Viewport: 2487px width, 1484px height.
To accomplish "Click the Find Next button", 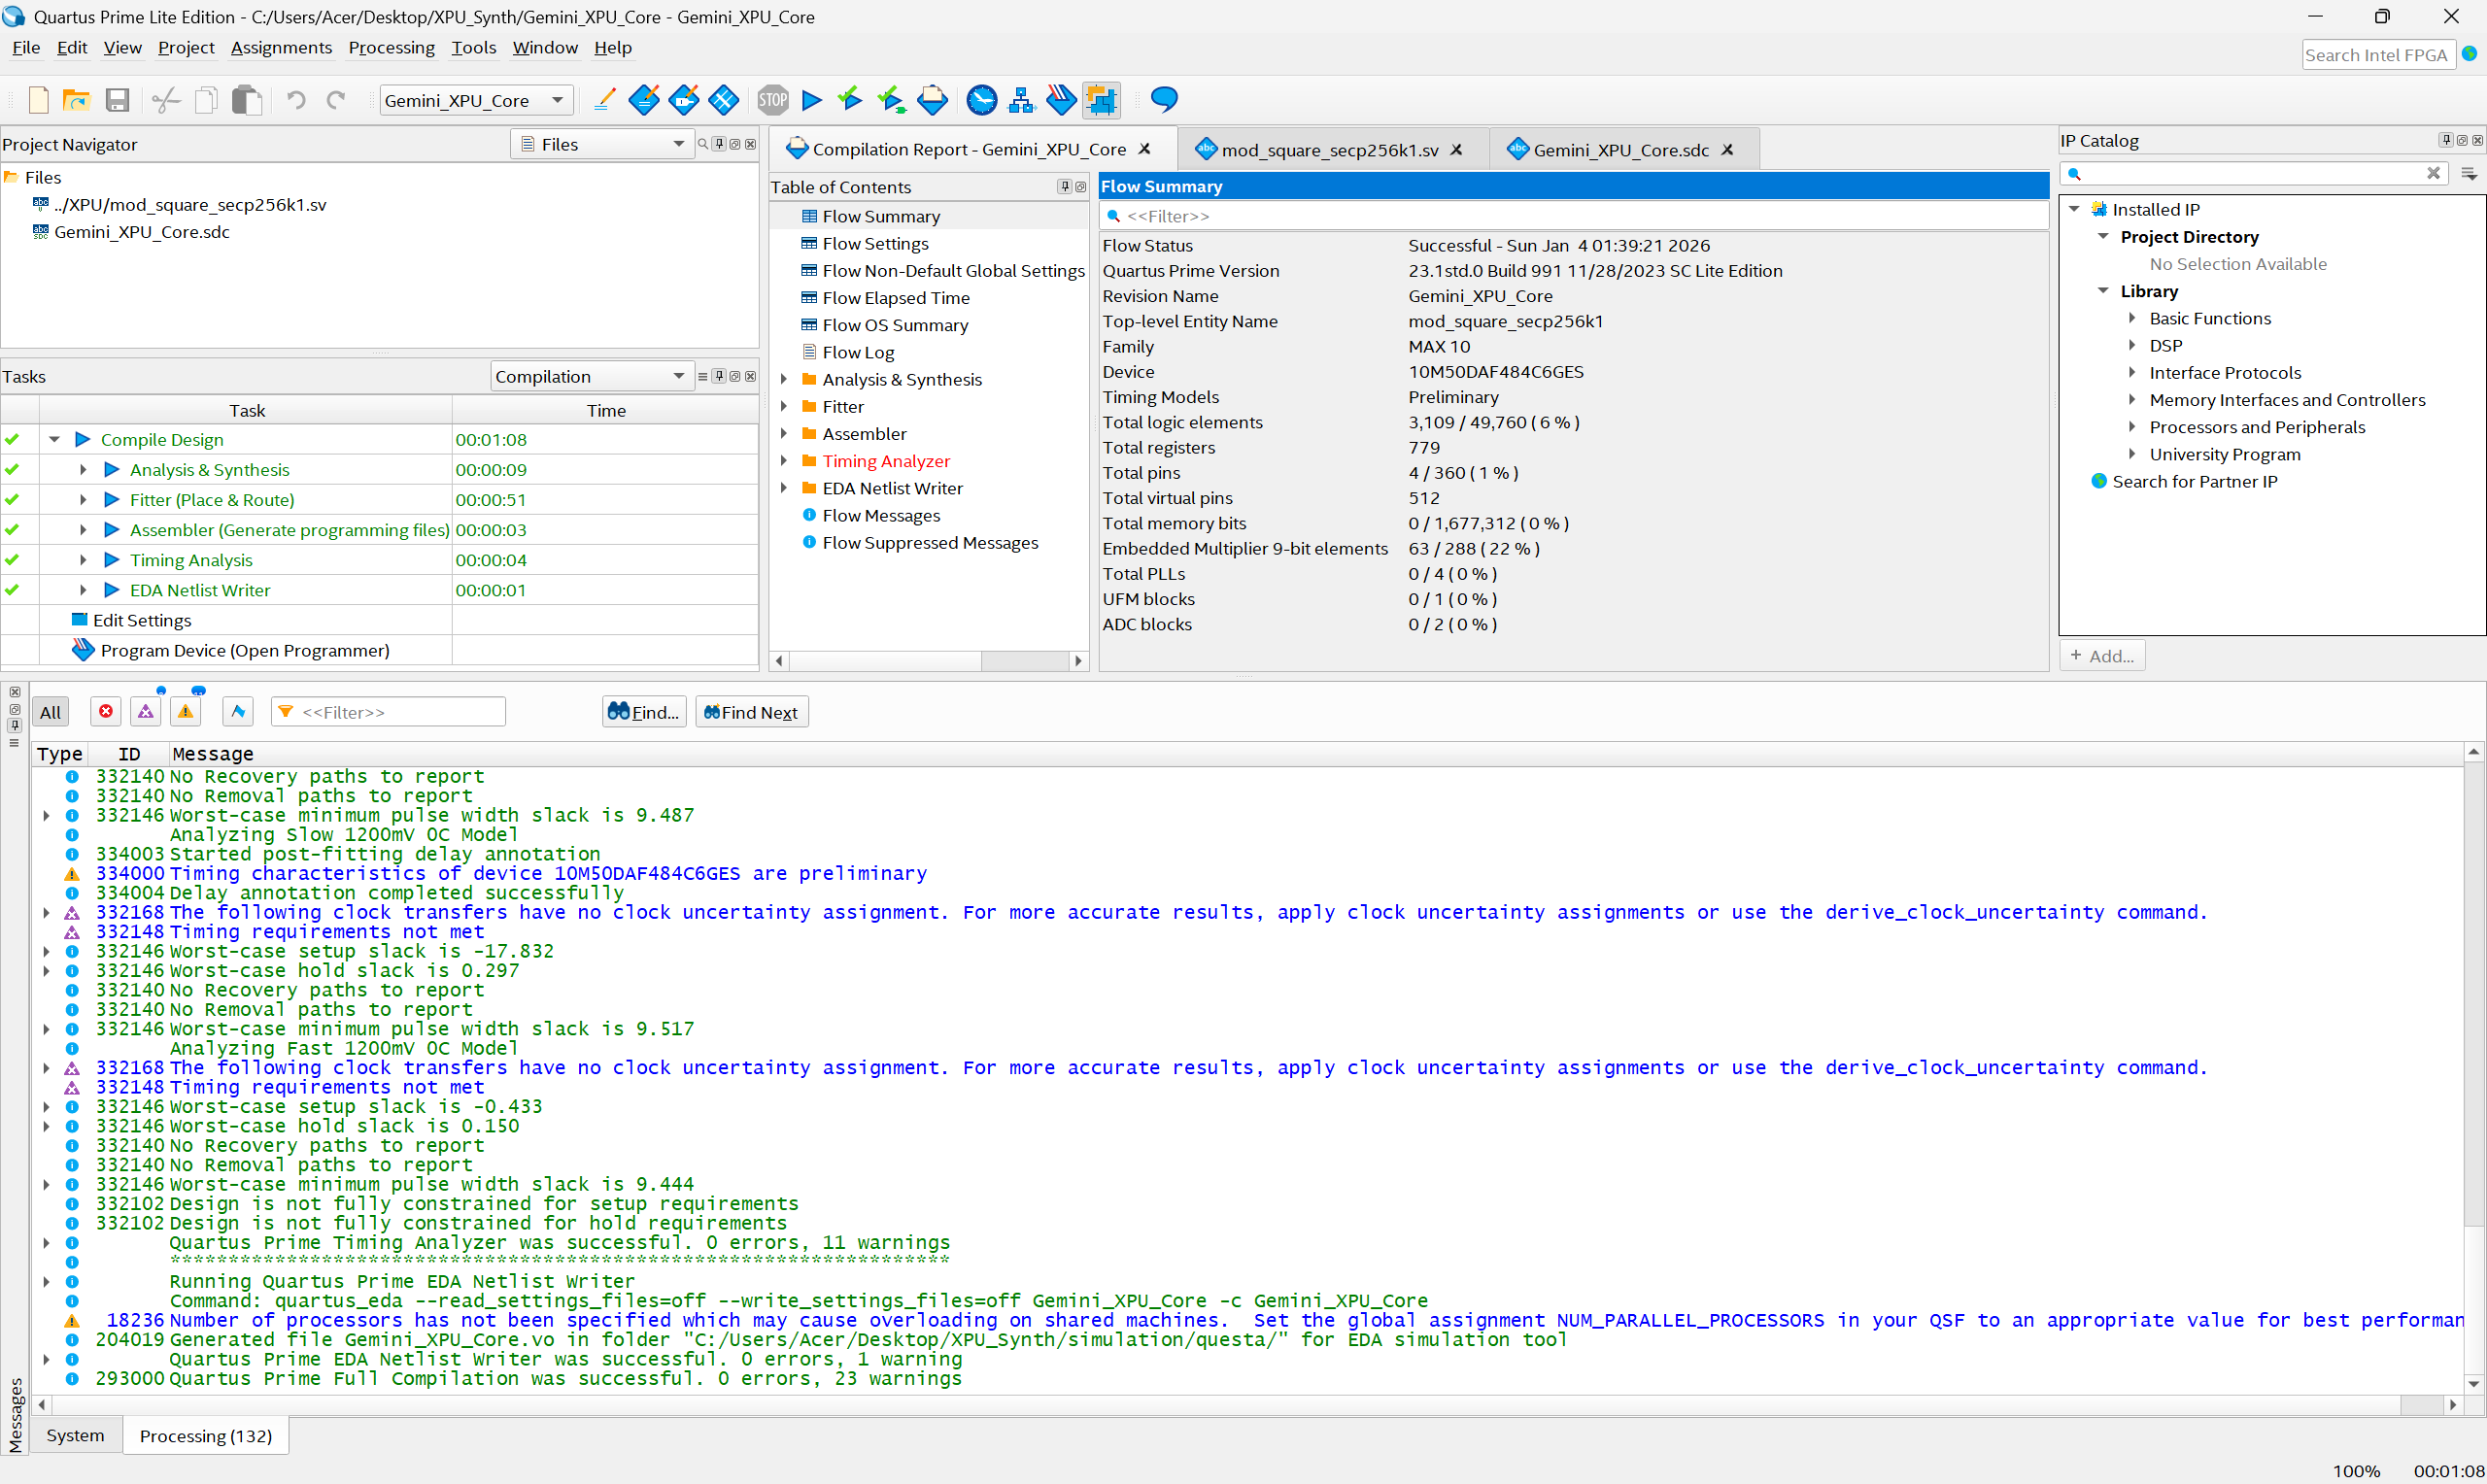I will tap(751, 712).
